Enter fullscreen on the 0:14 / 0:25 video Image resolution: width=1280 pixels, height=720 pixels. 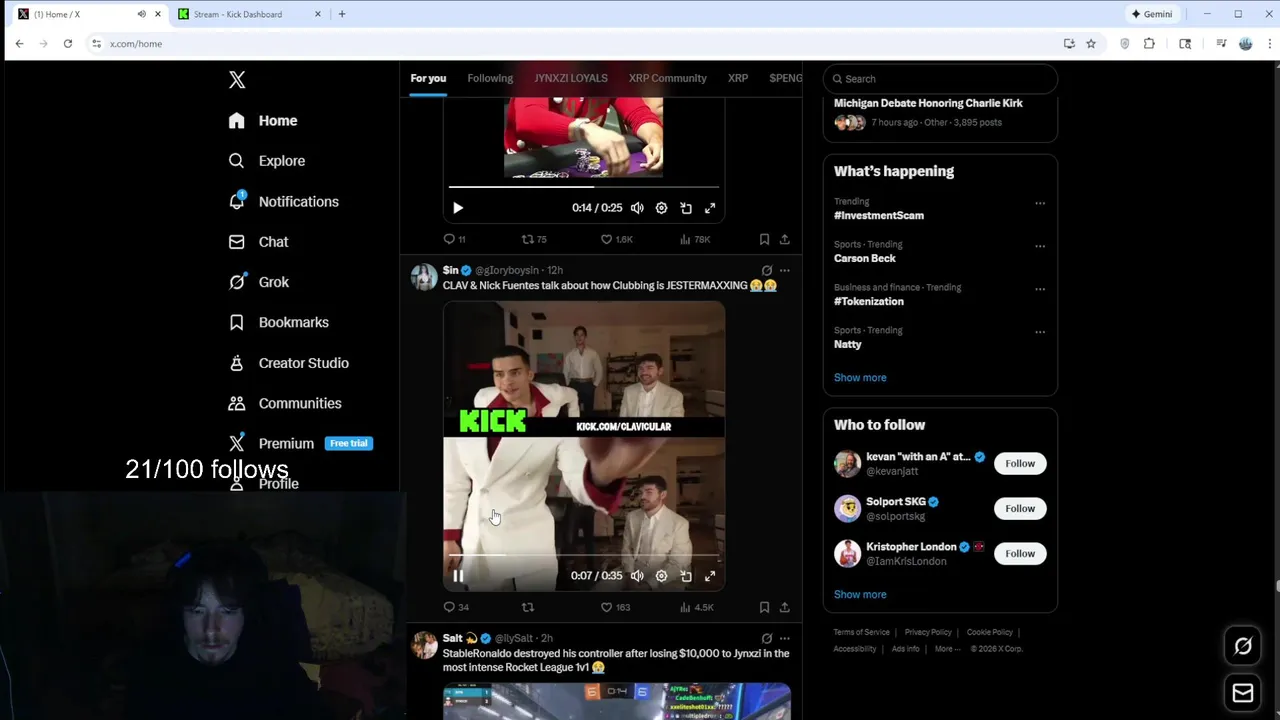(710, 208)
